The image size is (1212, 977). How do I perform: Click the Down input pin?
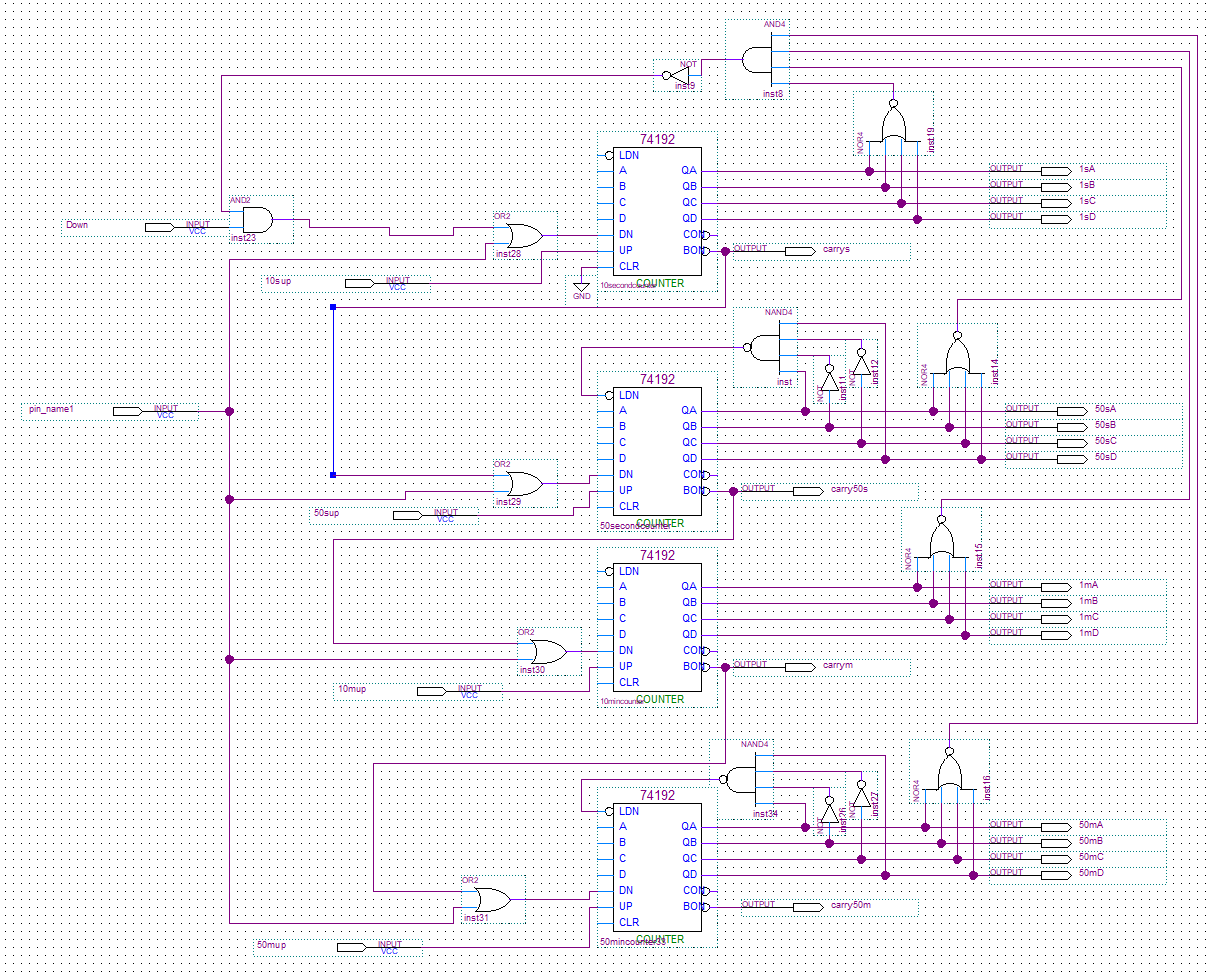[160, 227]
